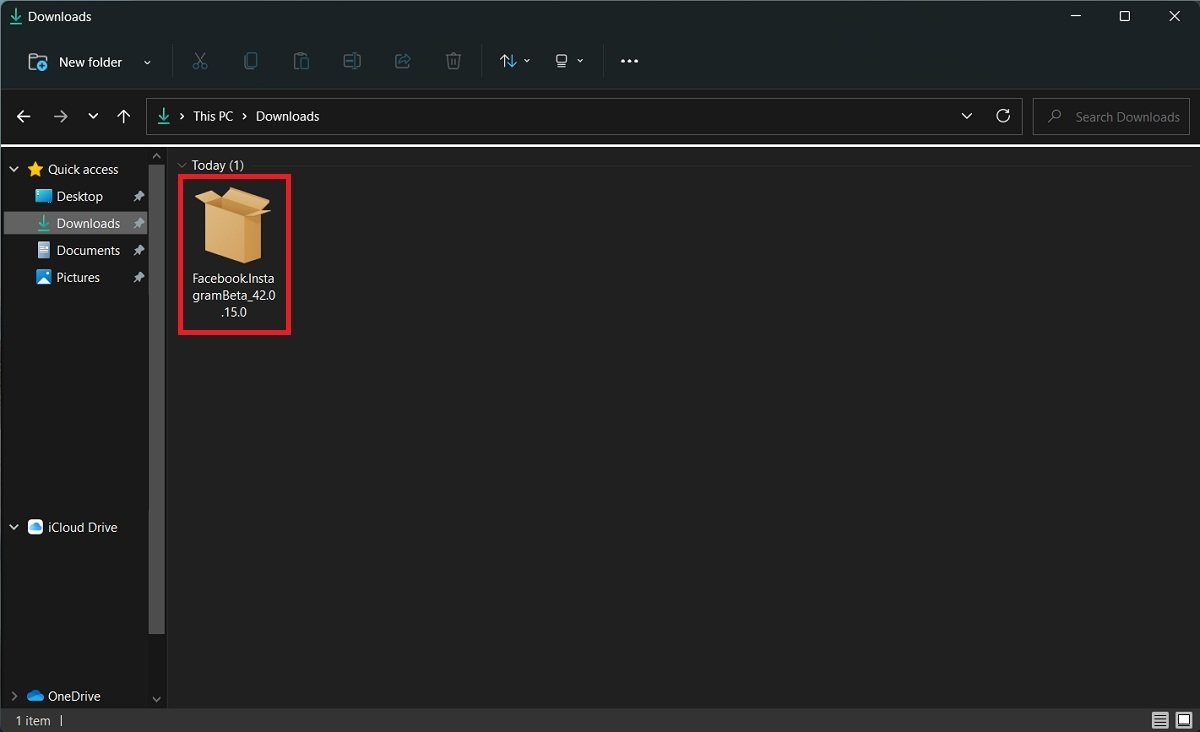
Task: Collapse the Quick access tree node
Action: tap(14, 169)
